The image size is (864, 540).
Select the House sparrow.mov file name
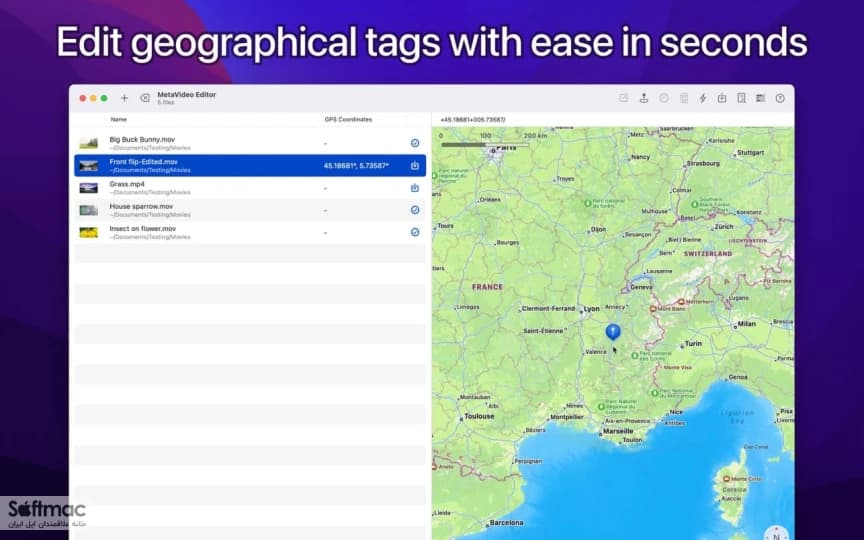(x=141, y=207)
